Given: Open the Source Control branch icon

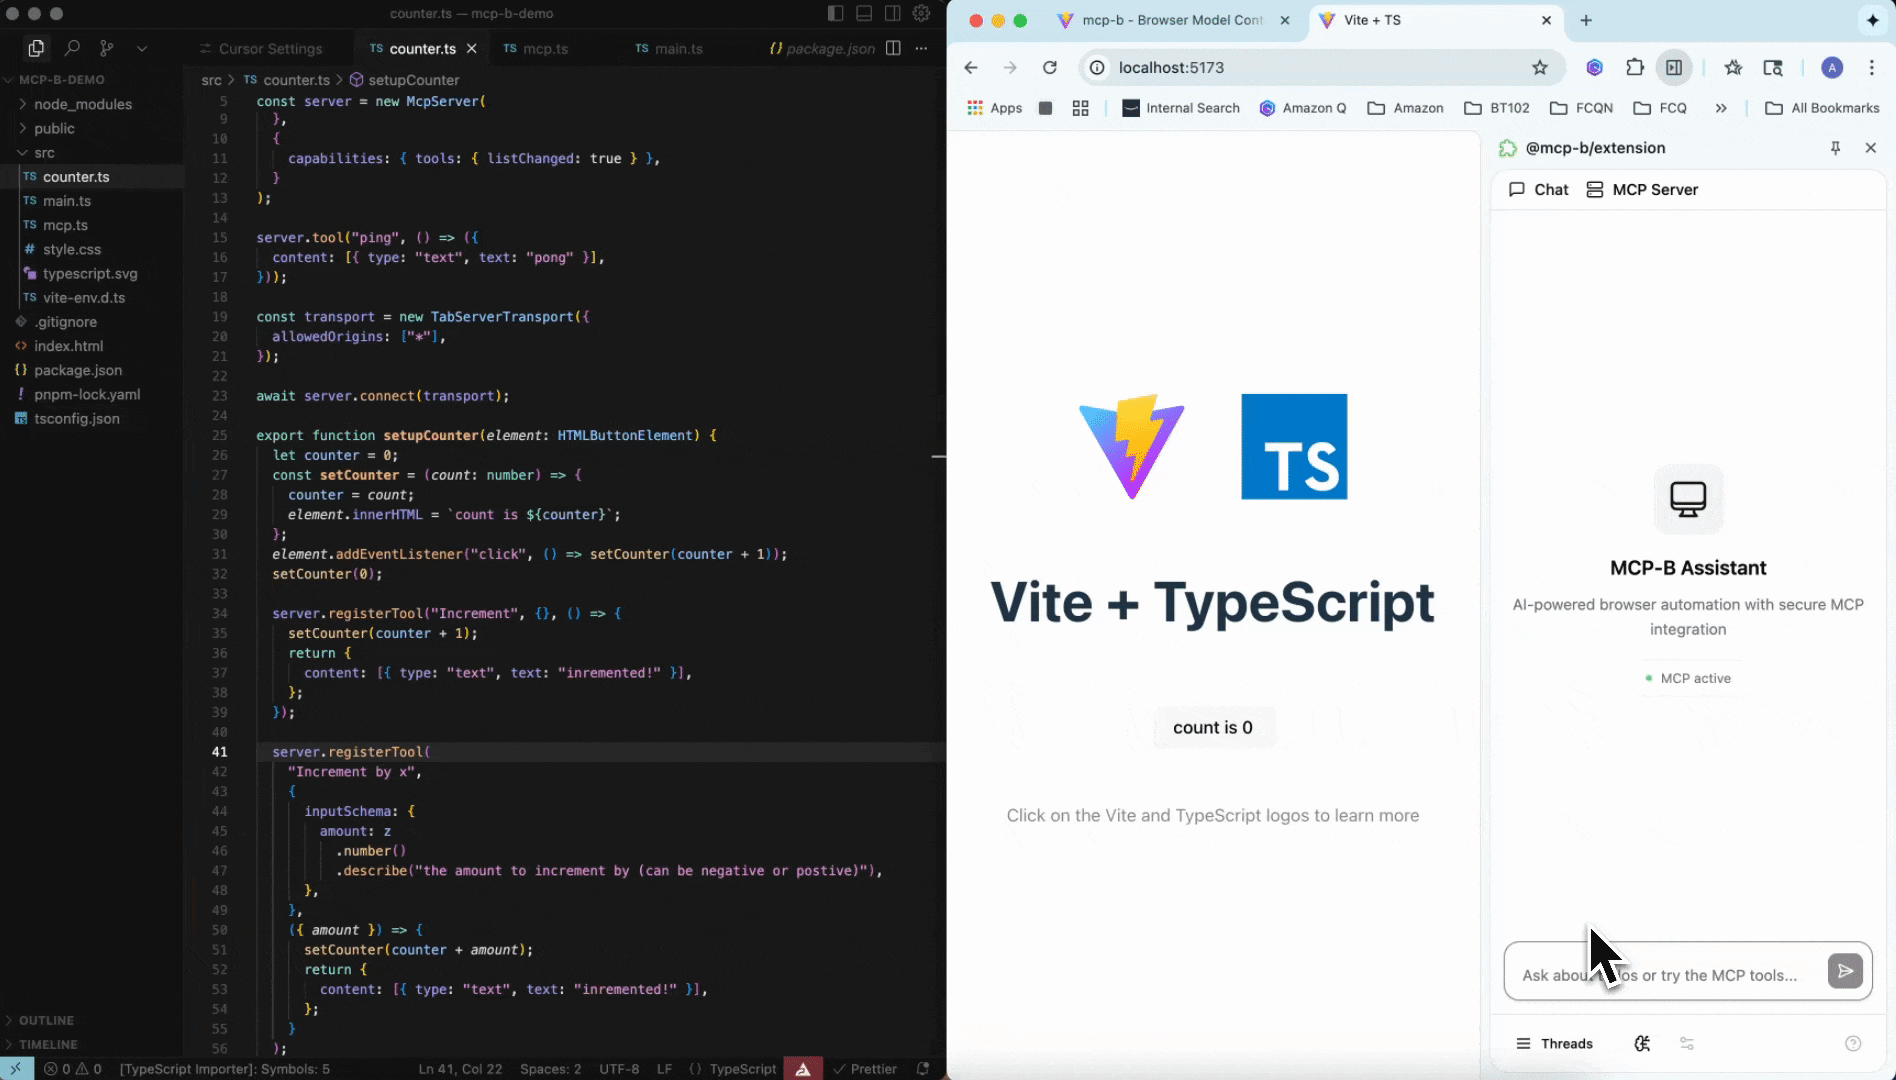Looking at the screenshot, I should coord(106,48).
